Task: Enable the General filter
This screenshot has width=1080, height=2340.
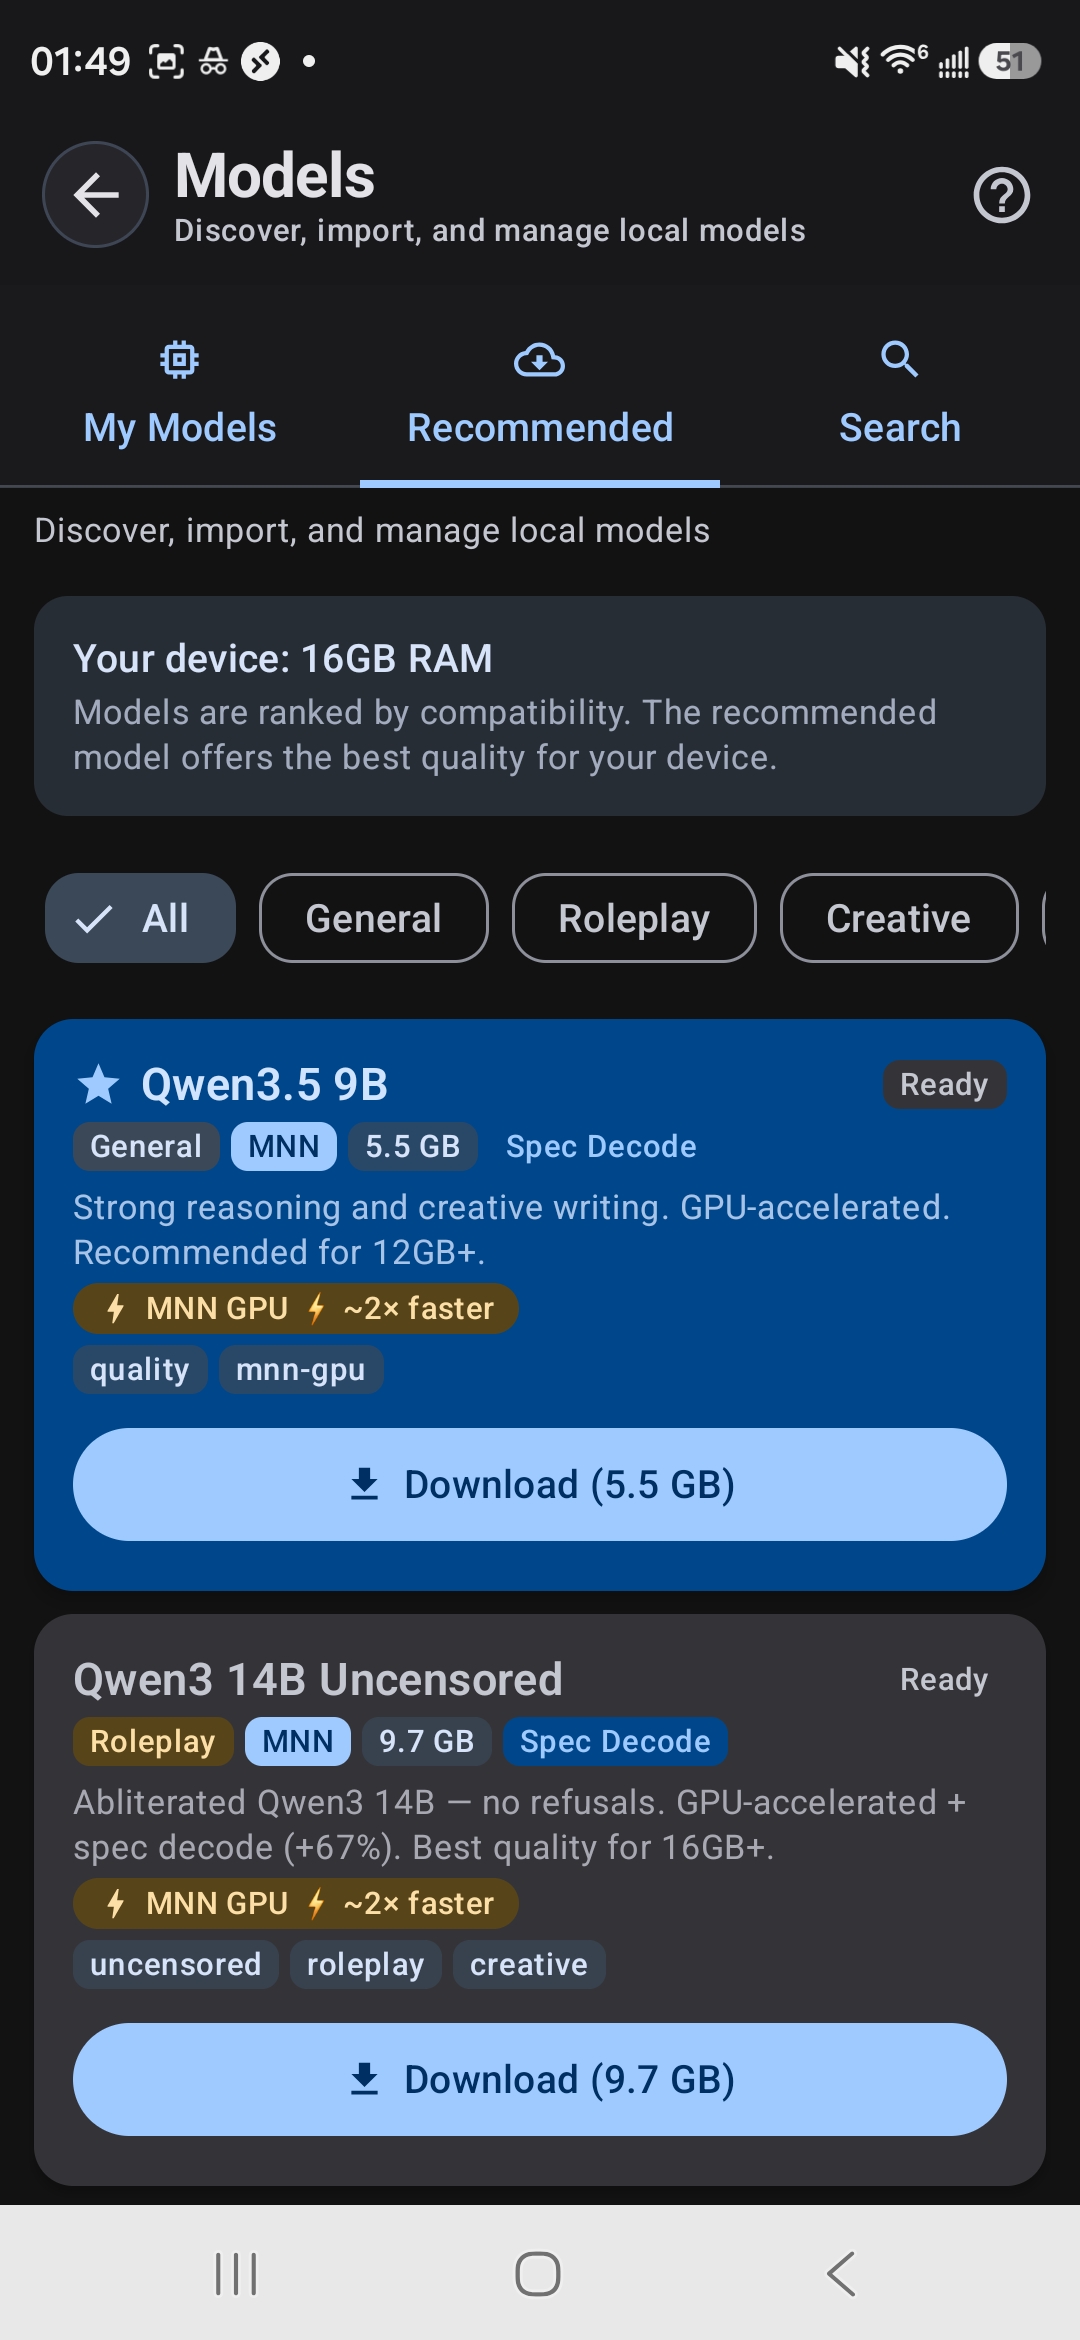Action: 373,917
